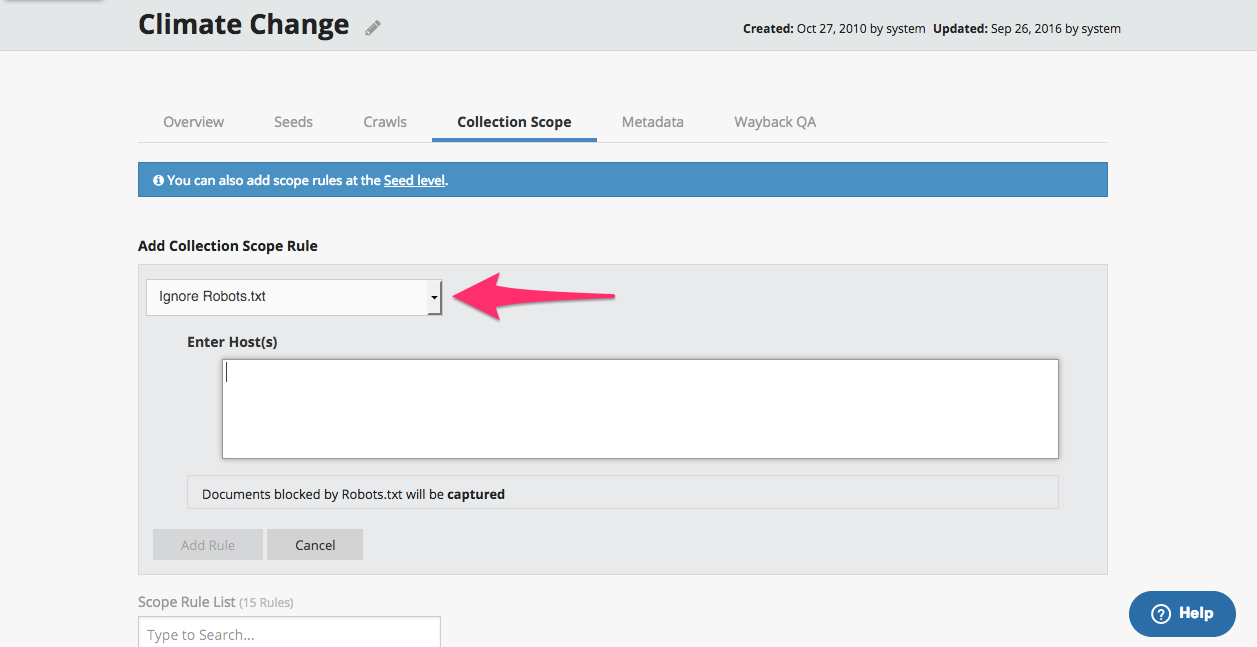Open the Help button
Screen dimensions: 1257x647
coord(1182,614)
